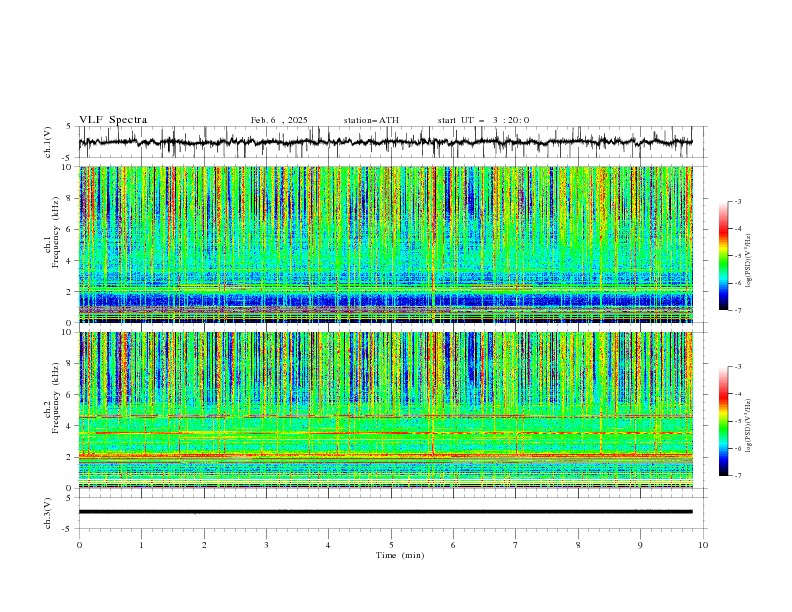Click the ch.1 color scale "log(PSD)(V²/Hz)" label
The height and width of the screenshot is (612, 792).
pos(749,261)
